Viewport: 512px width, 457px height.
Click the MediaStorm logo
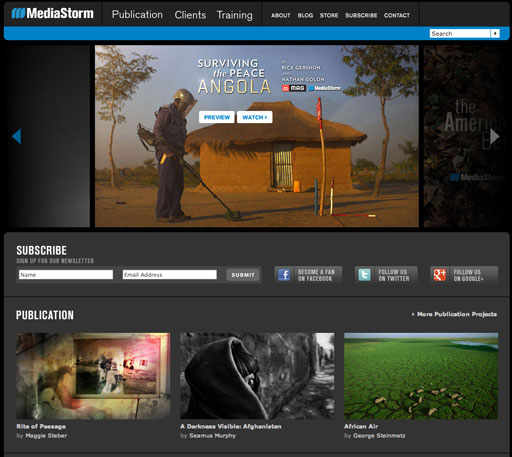coord(53,13)
